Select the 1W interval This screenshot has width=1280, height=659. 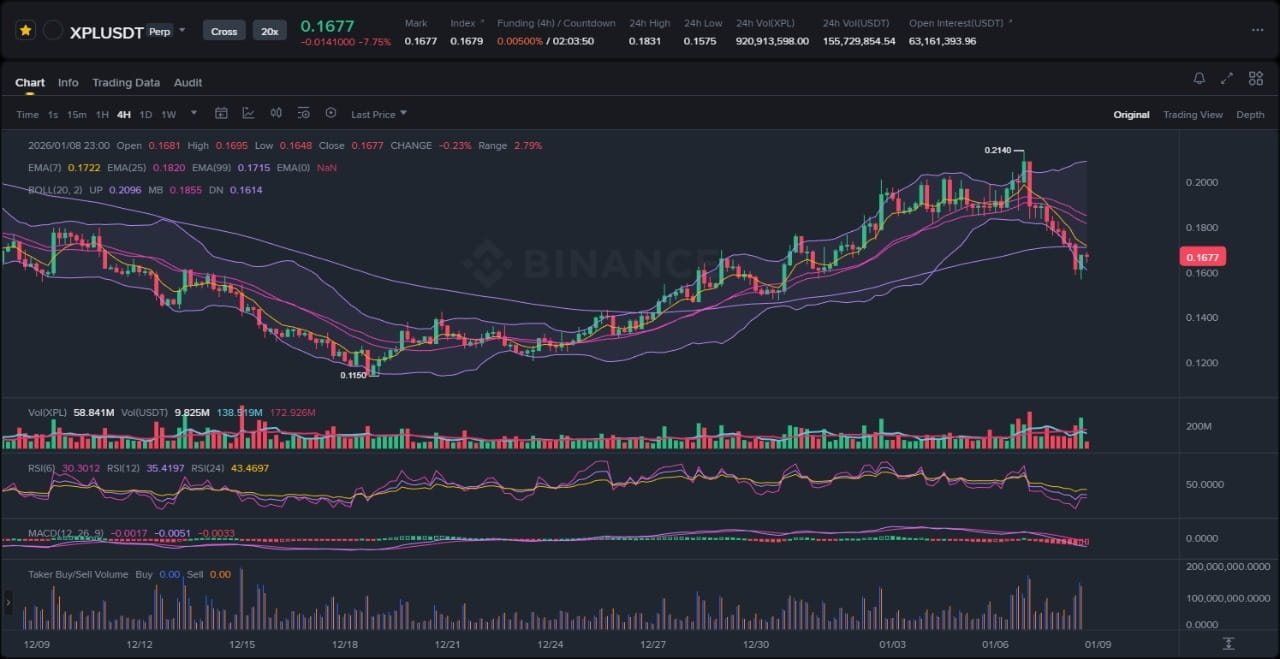[168, 114]
